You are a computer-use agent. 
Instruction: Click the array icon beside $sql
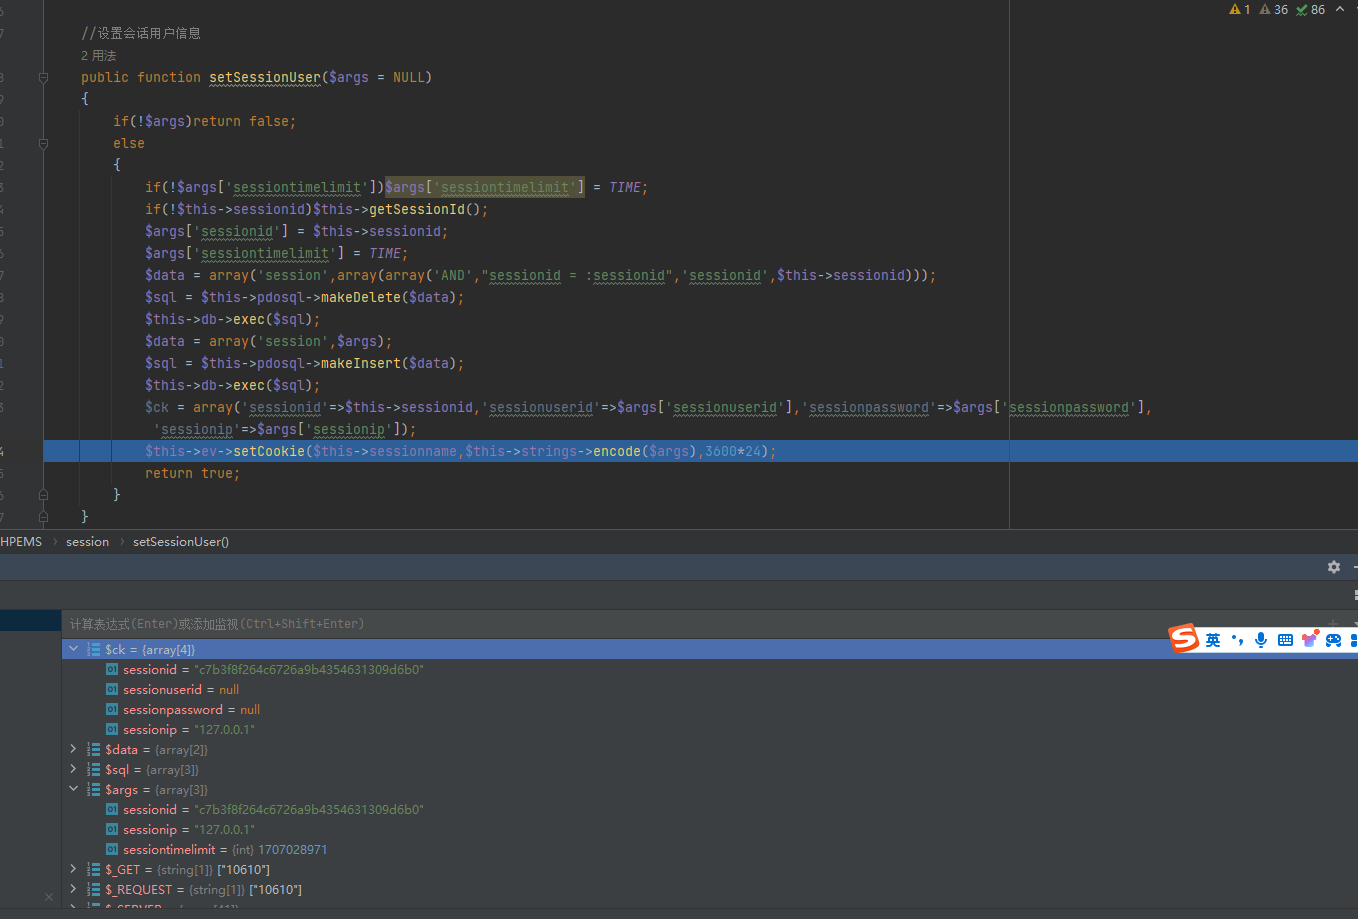93,770
